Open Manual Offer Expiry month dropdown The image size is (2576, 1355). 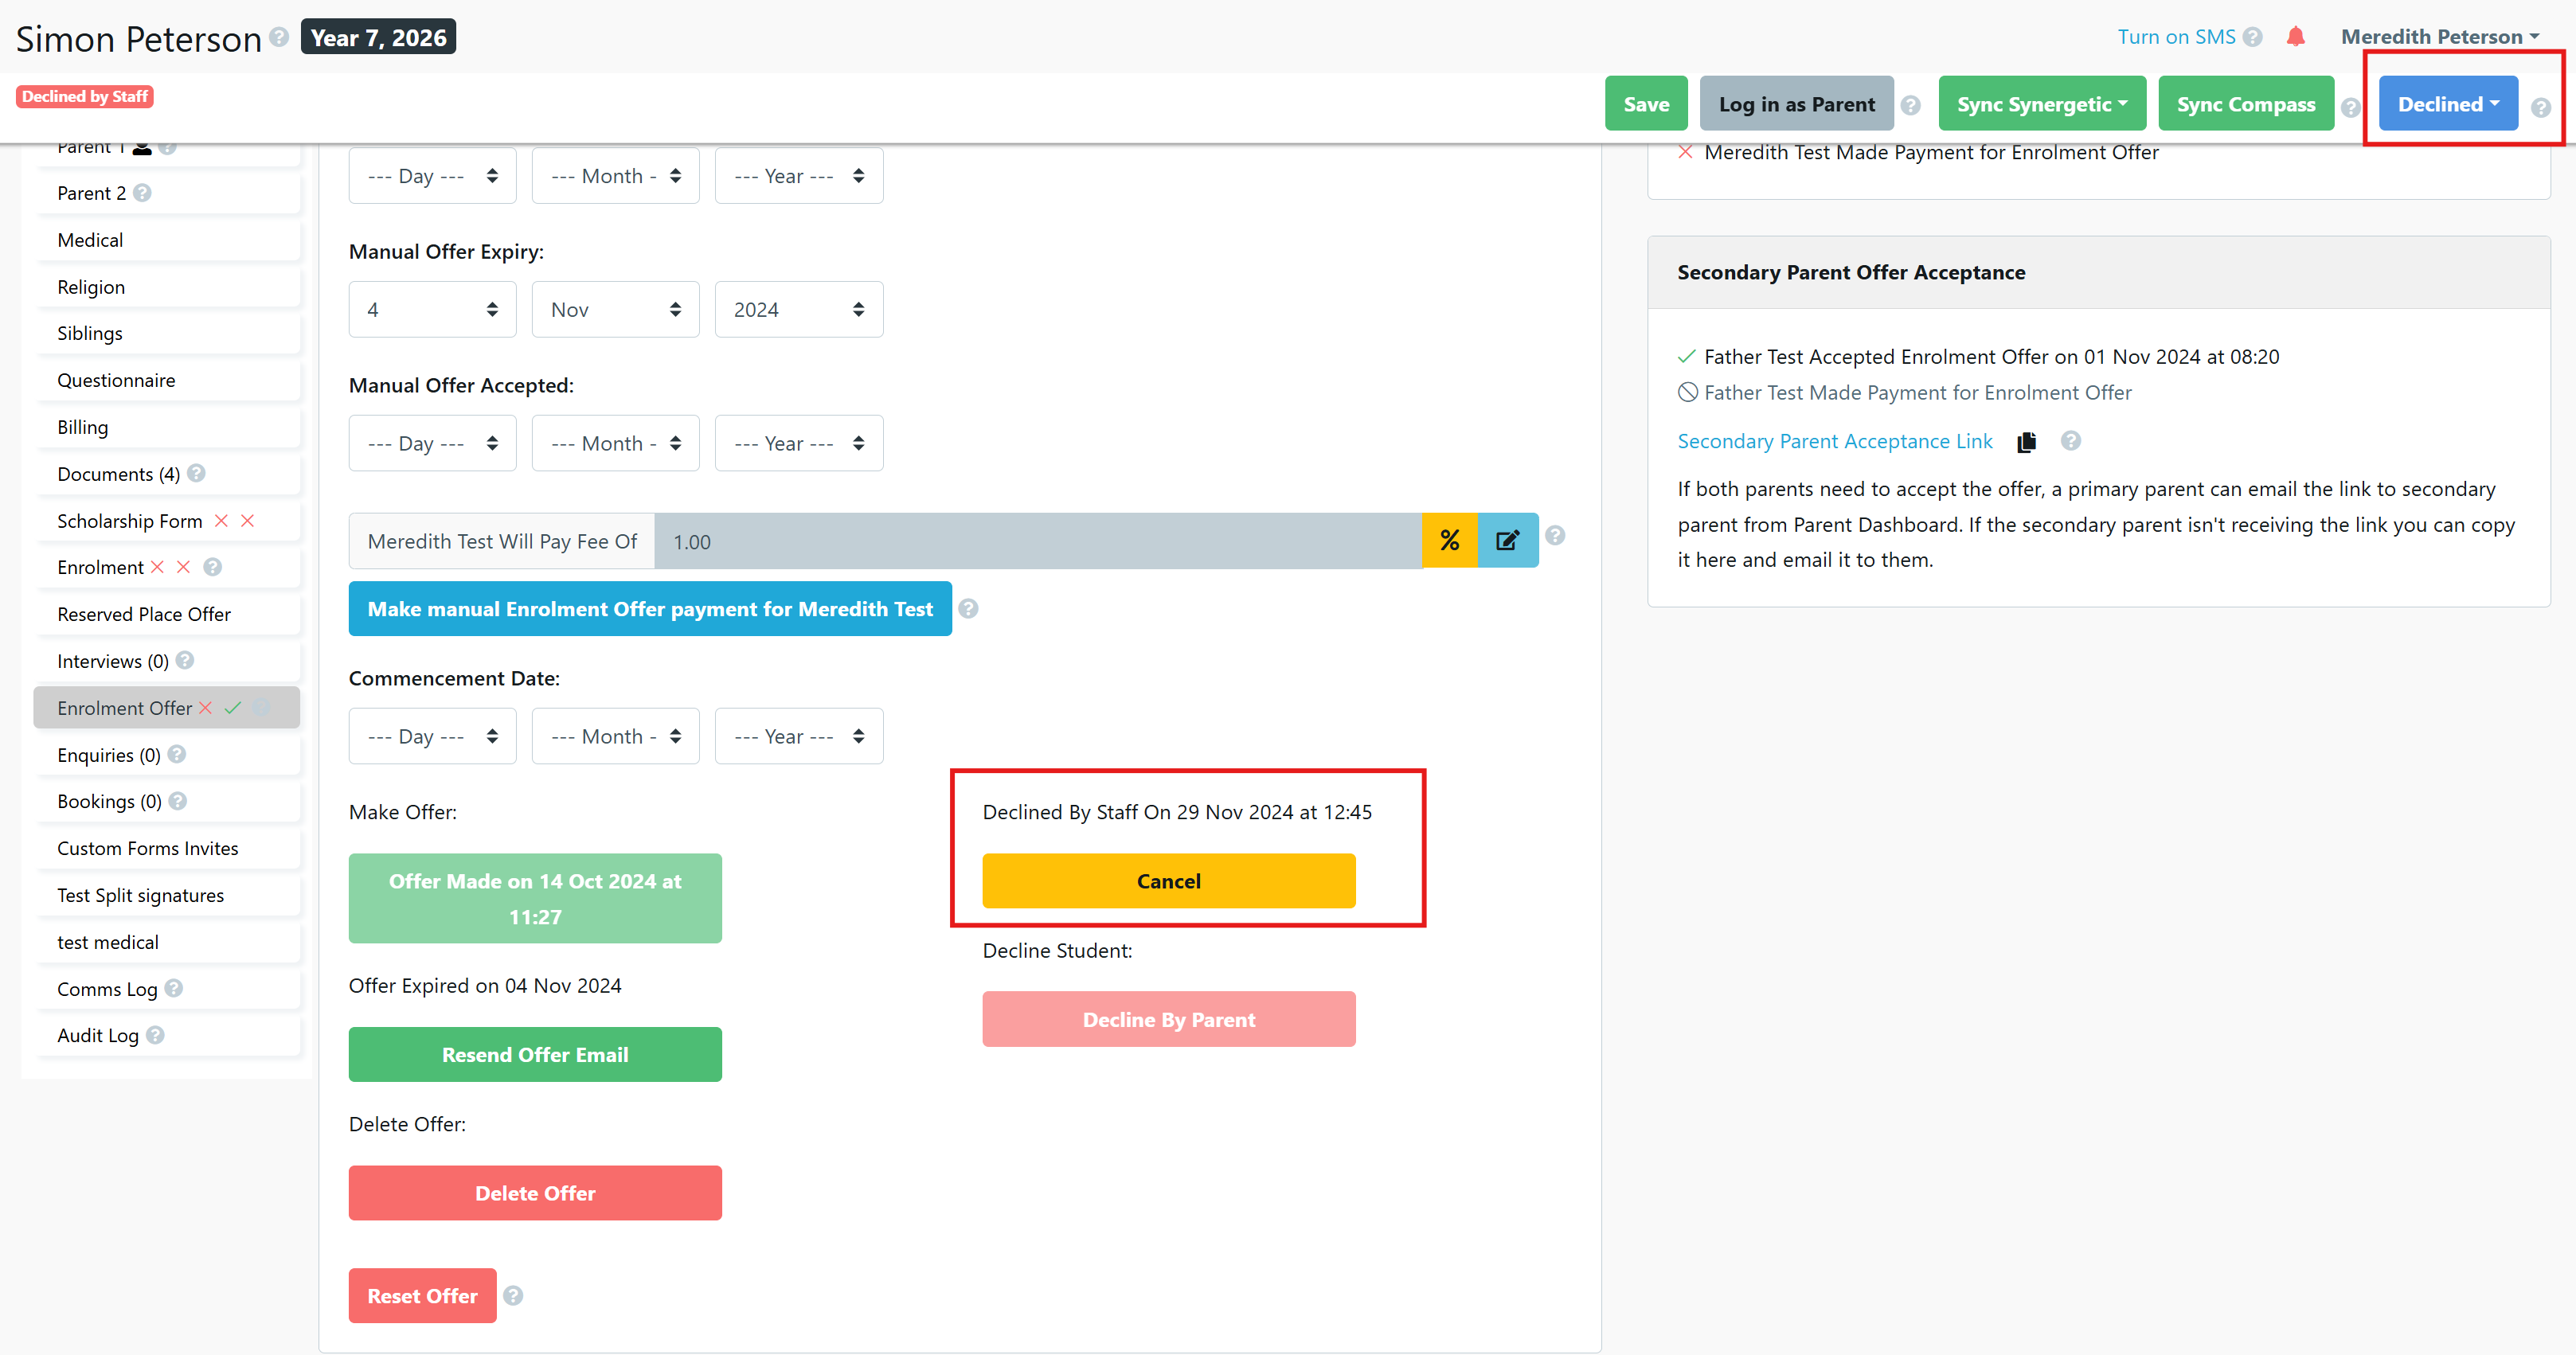tap(615, 310)
